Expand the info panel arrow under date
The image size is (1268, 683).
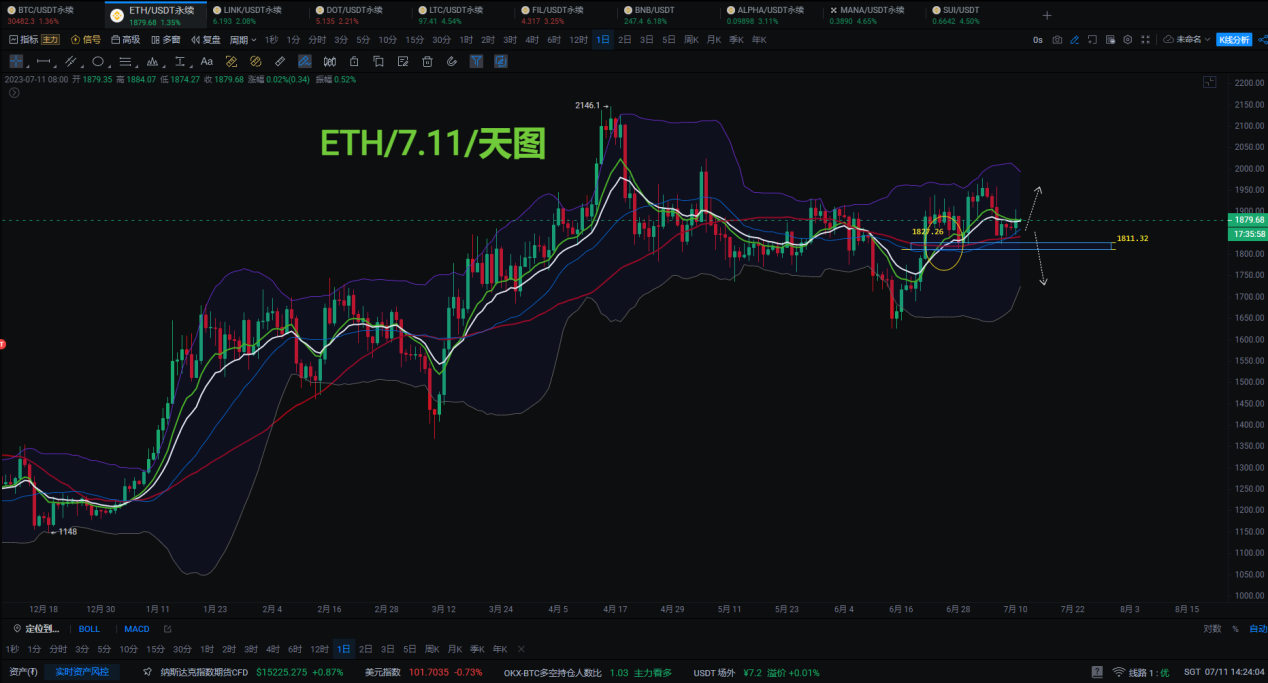coord(14,93)
